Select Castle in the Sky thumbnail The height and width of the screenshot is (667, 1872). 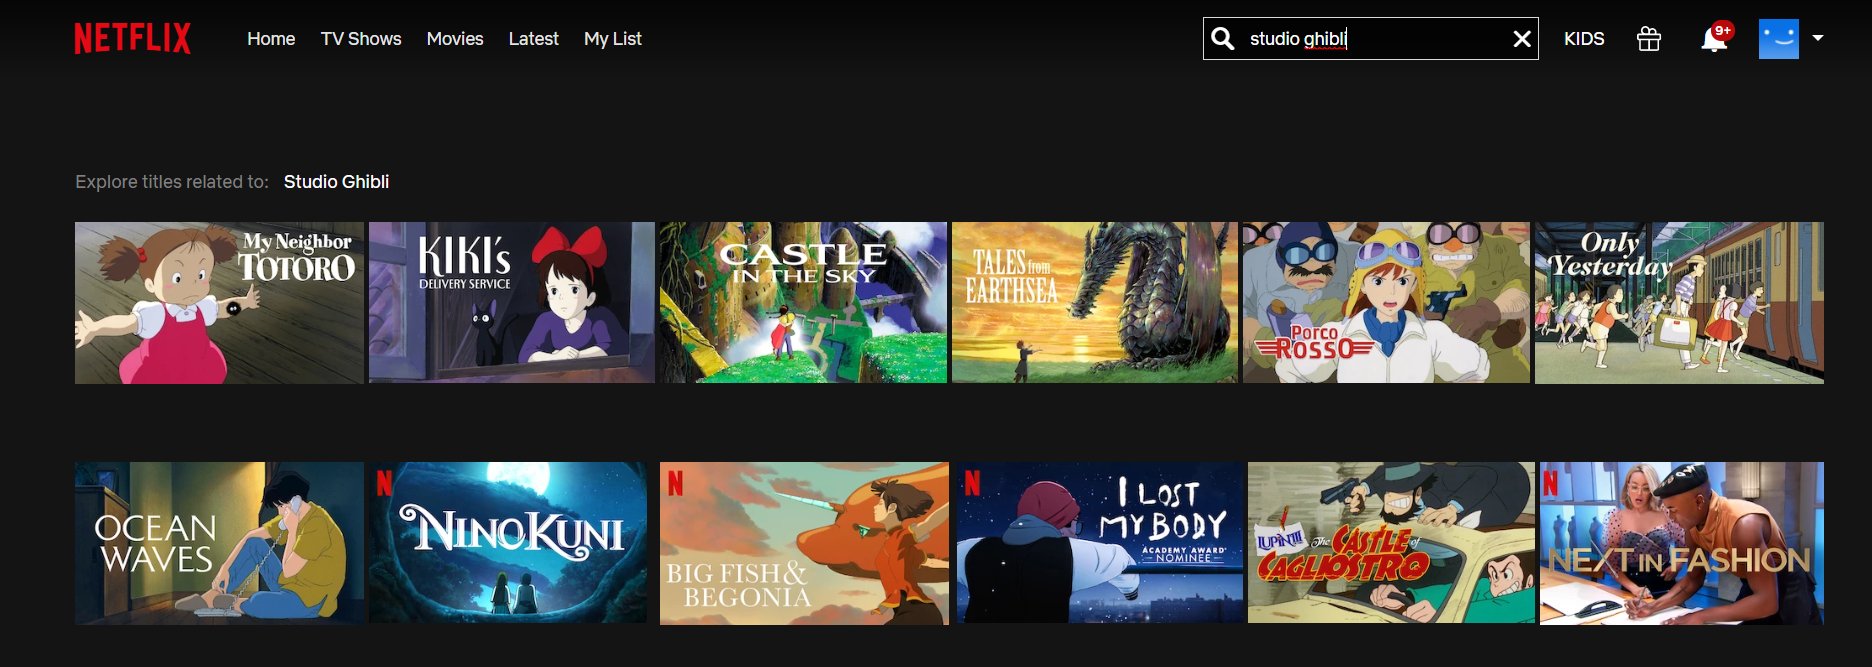pyautogui.click(x=803, y=303)
